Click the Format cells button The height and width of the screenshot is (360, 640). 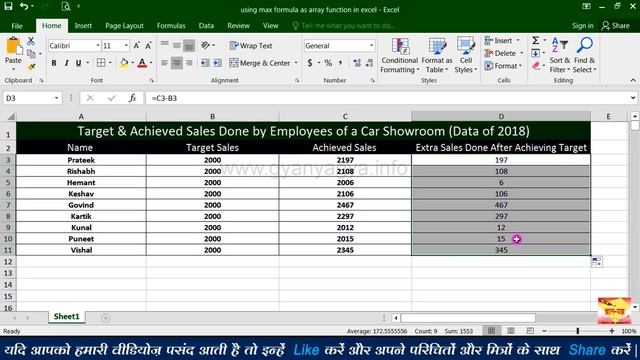503,66
